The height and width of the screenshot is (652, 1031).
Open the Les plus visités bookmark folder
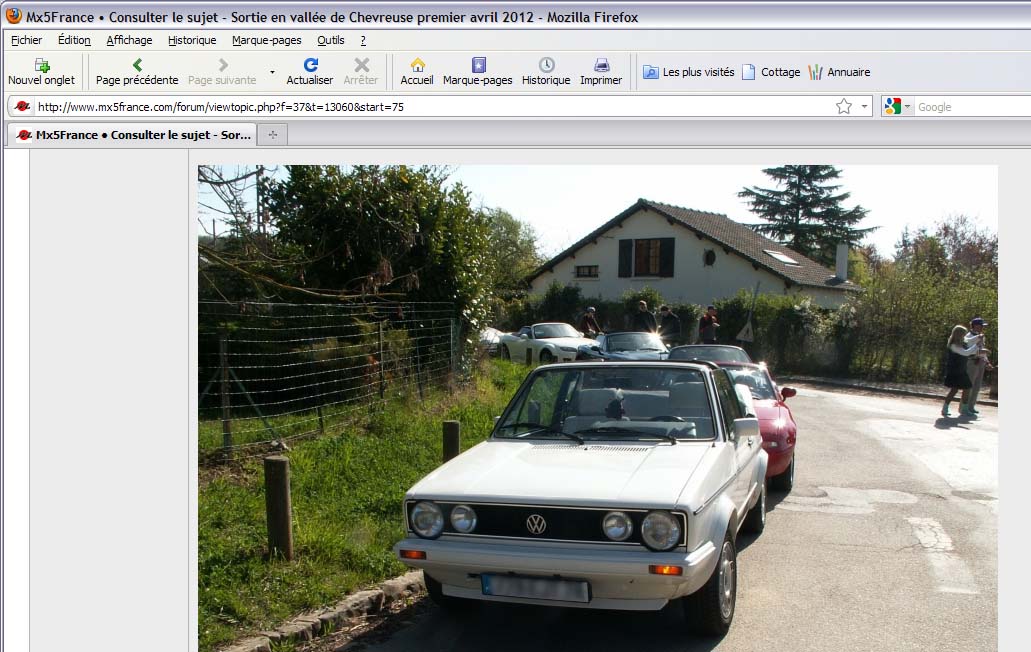[x=688, y=72]
